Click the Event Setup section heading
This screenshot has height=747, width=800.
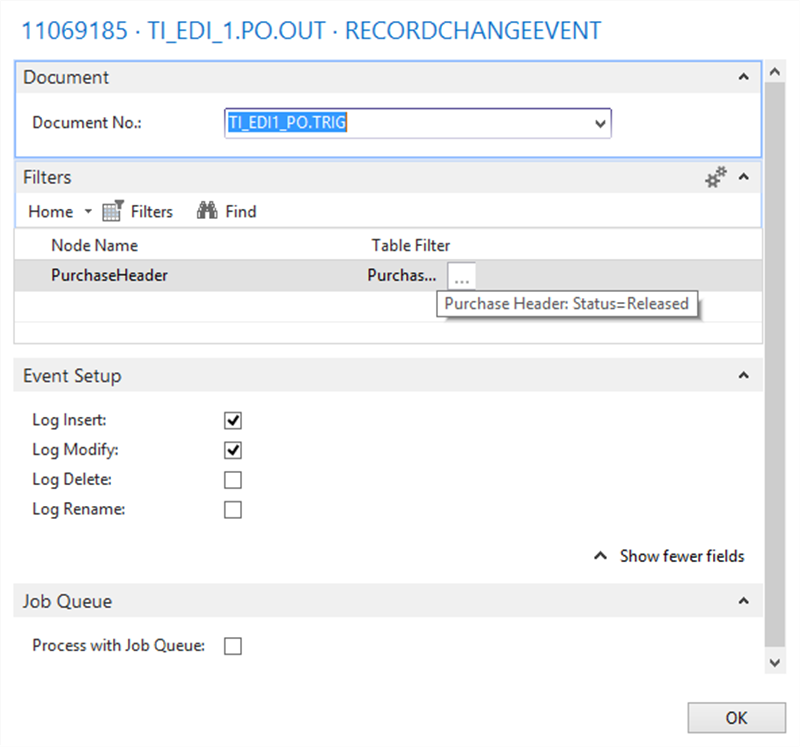click(72, 376)
